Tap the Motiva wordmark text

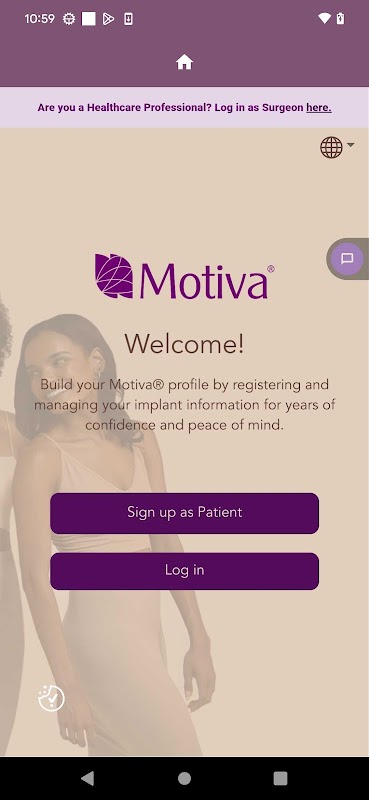(x=204, y=281)
